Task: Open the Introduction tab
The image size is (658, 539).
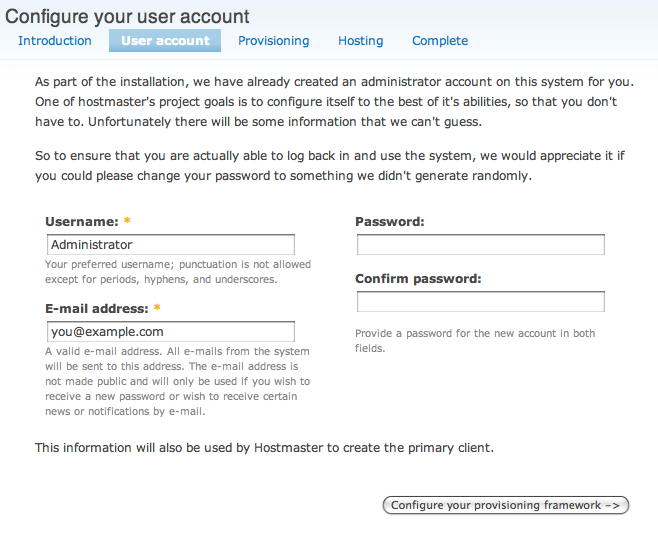Action: (55, 41)
